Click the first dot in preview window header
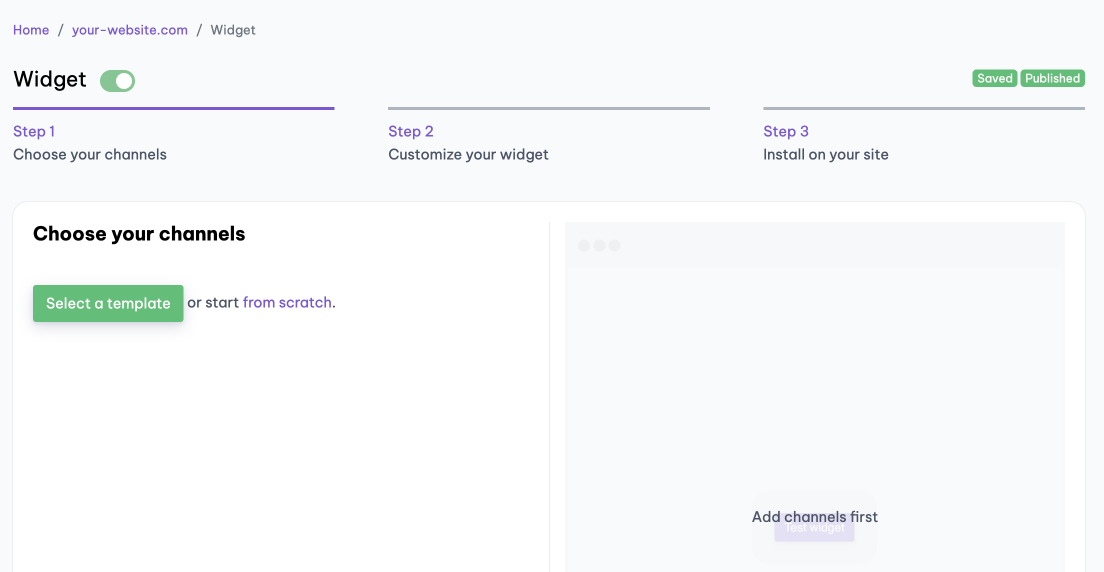The height and width of the screenshot is (572, 1104). 584,245
